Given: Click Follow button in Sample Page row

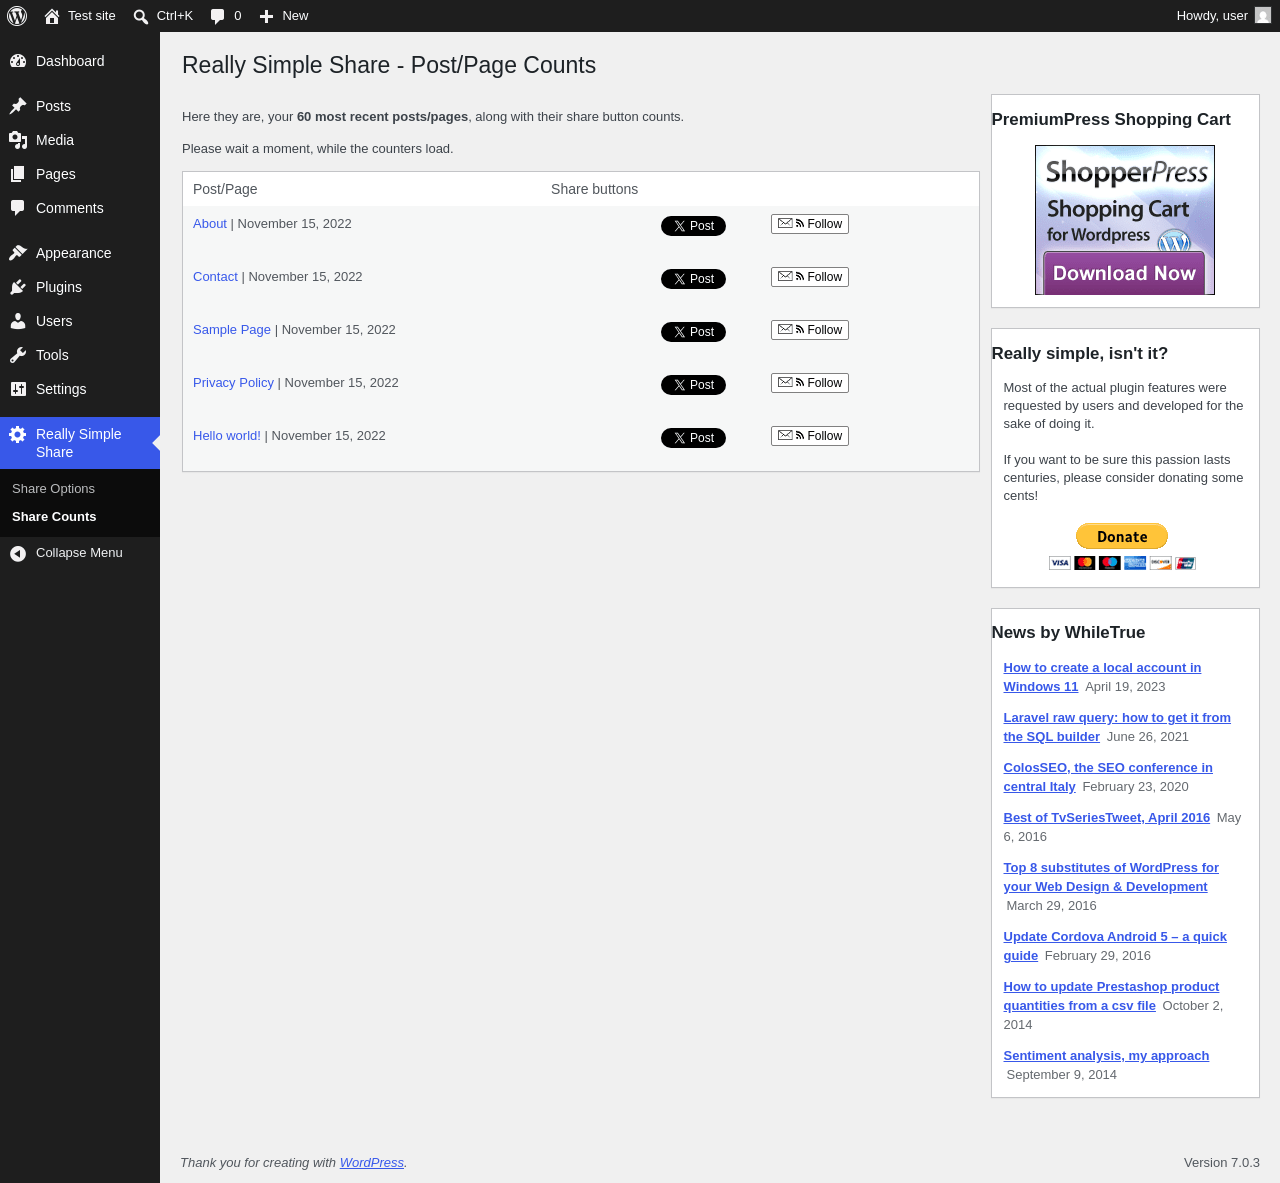Looking at the screenshot, I should [810, 330].
